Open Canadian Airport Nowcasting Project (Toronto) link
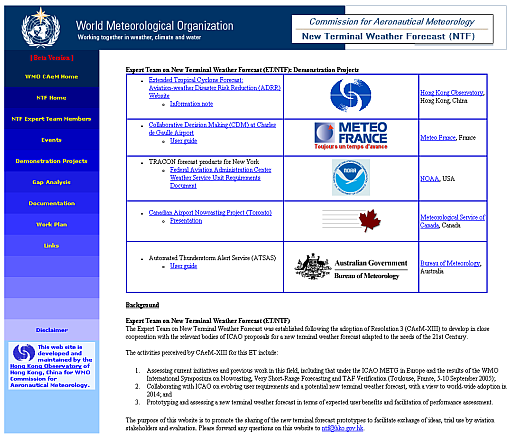Screen dimensions: 512x435 (x=210, y=213)
